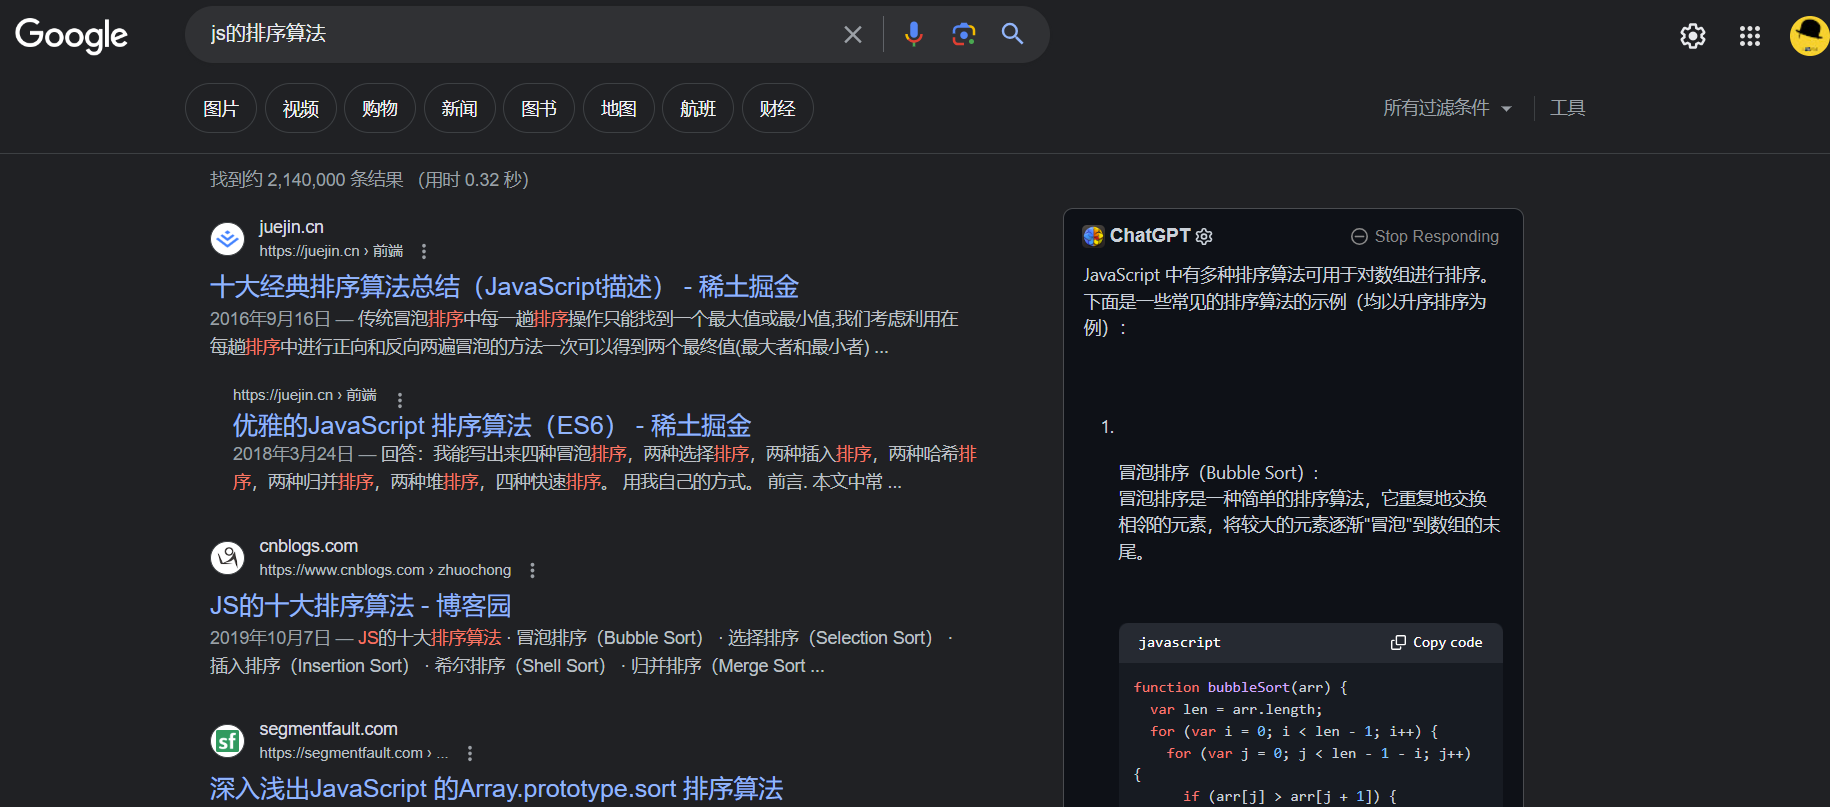Open more options for ES6 juejin result
This screenshot has height=807, width=1830.
[400, 400]
